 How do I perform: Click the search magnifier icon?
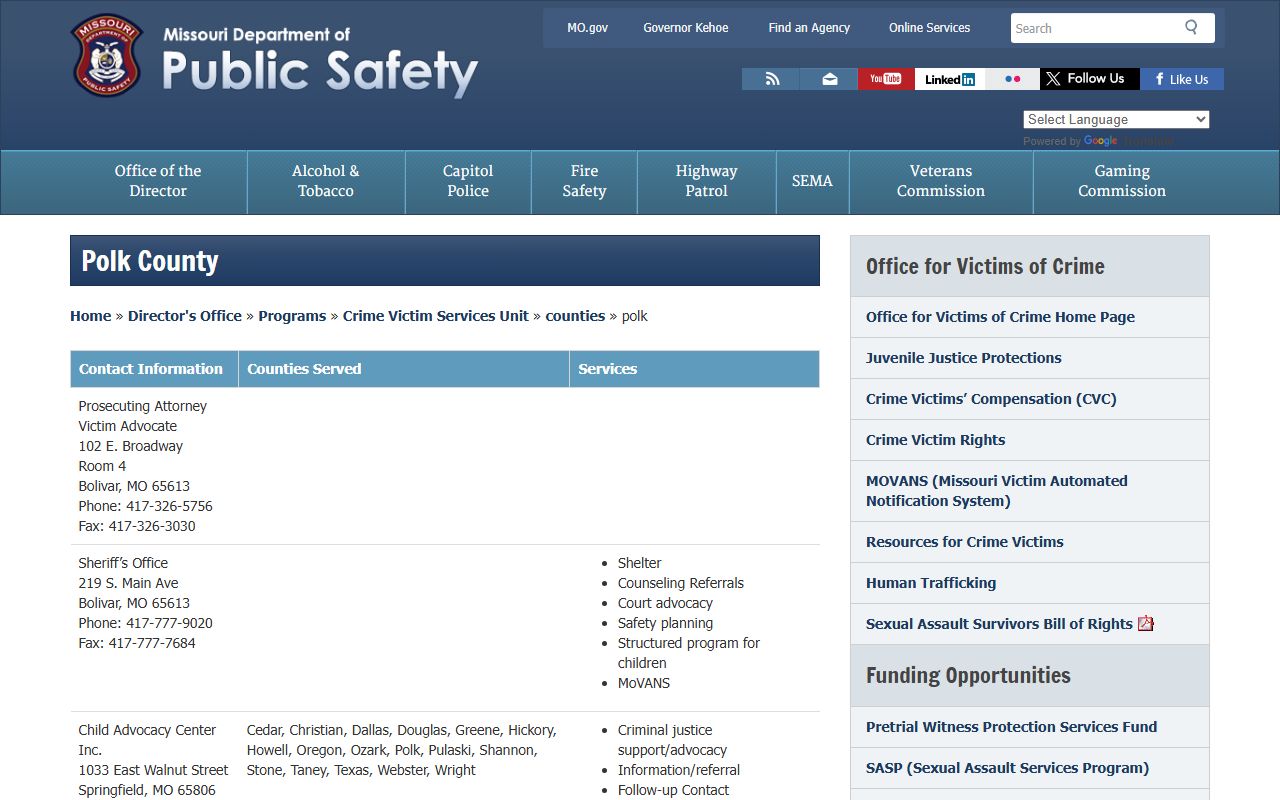tap(1191, 27)
